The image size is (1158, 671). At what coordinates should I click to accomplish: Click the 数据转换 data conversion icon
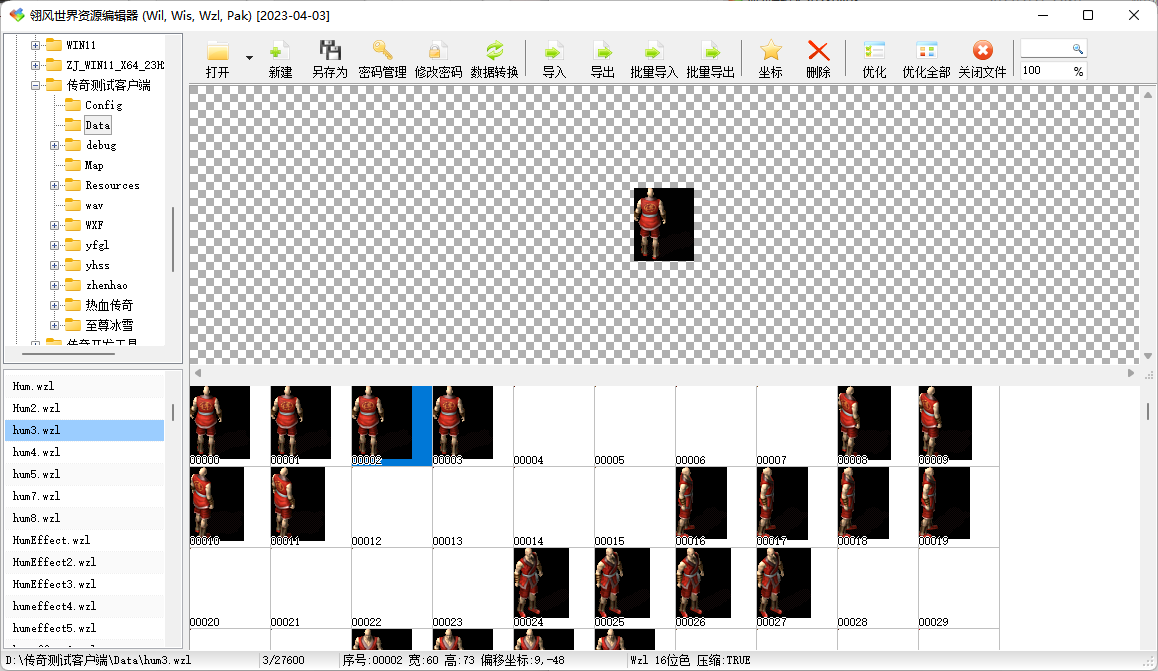(494, 52)
